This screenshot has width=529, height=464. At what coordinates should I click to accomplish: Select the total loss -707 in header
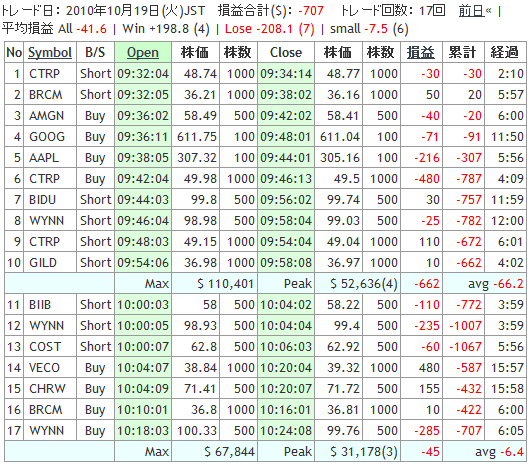tap(311, 11)
